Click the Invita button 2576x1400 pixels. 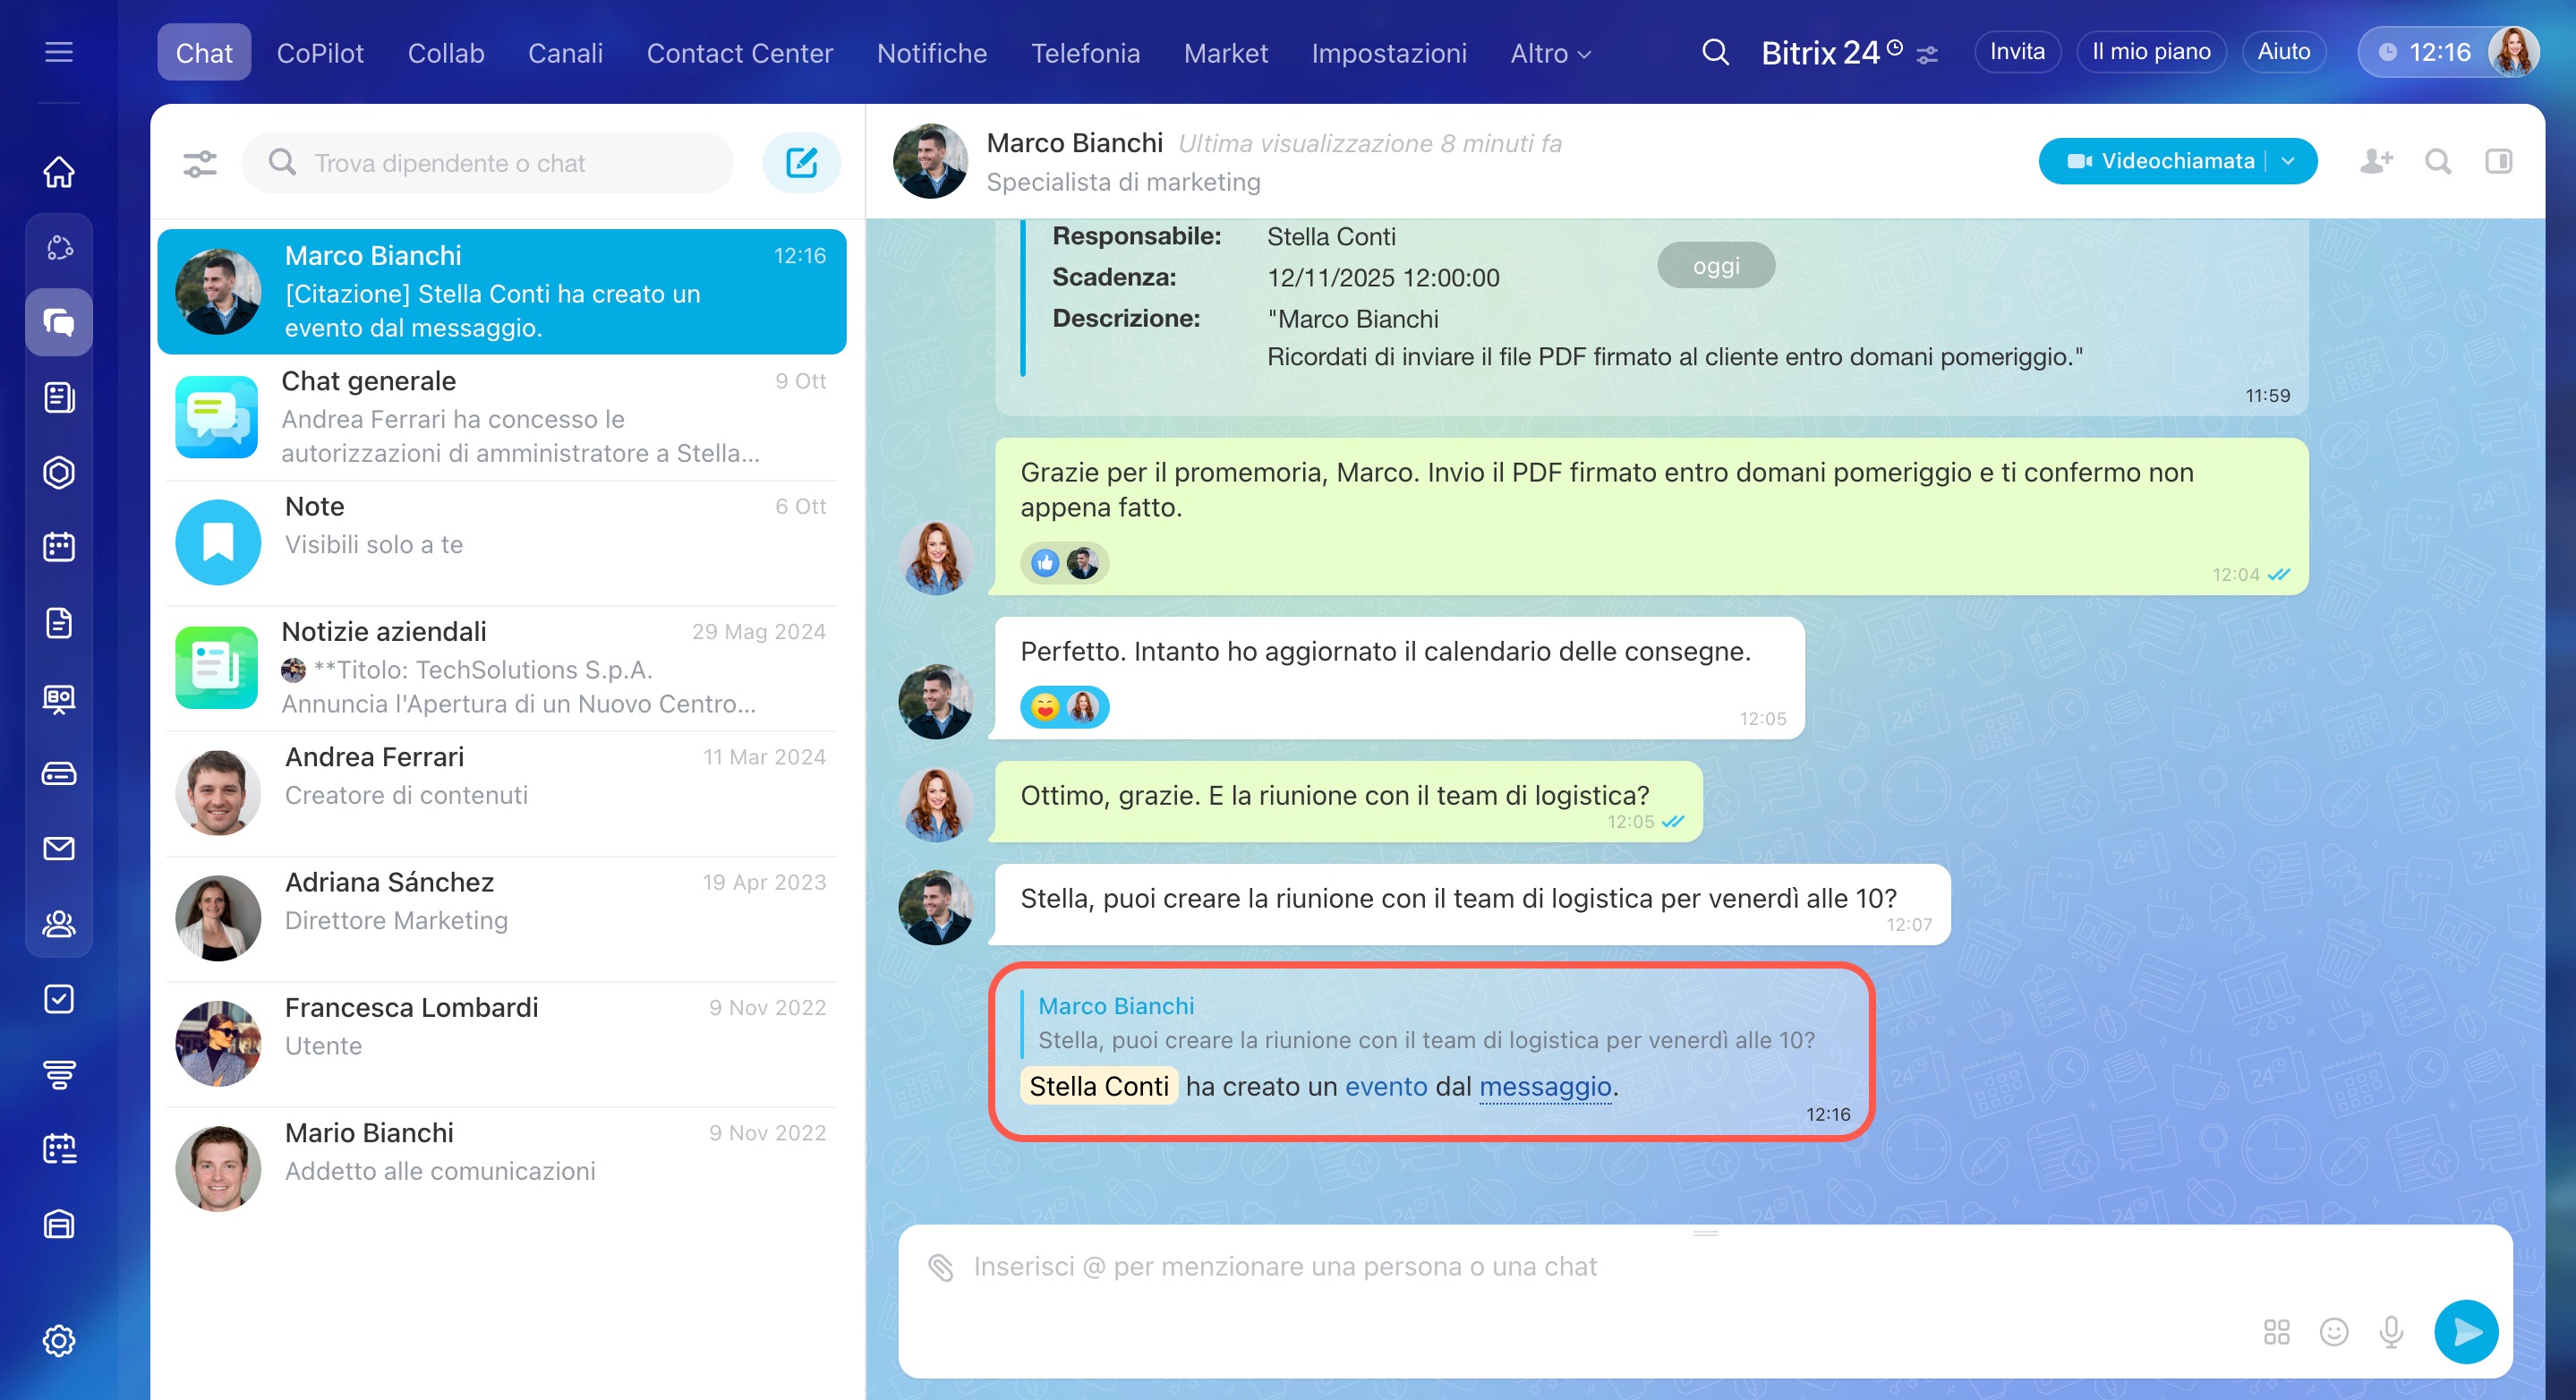click(x=2016, y=52)
